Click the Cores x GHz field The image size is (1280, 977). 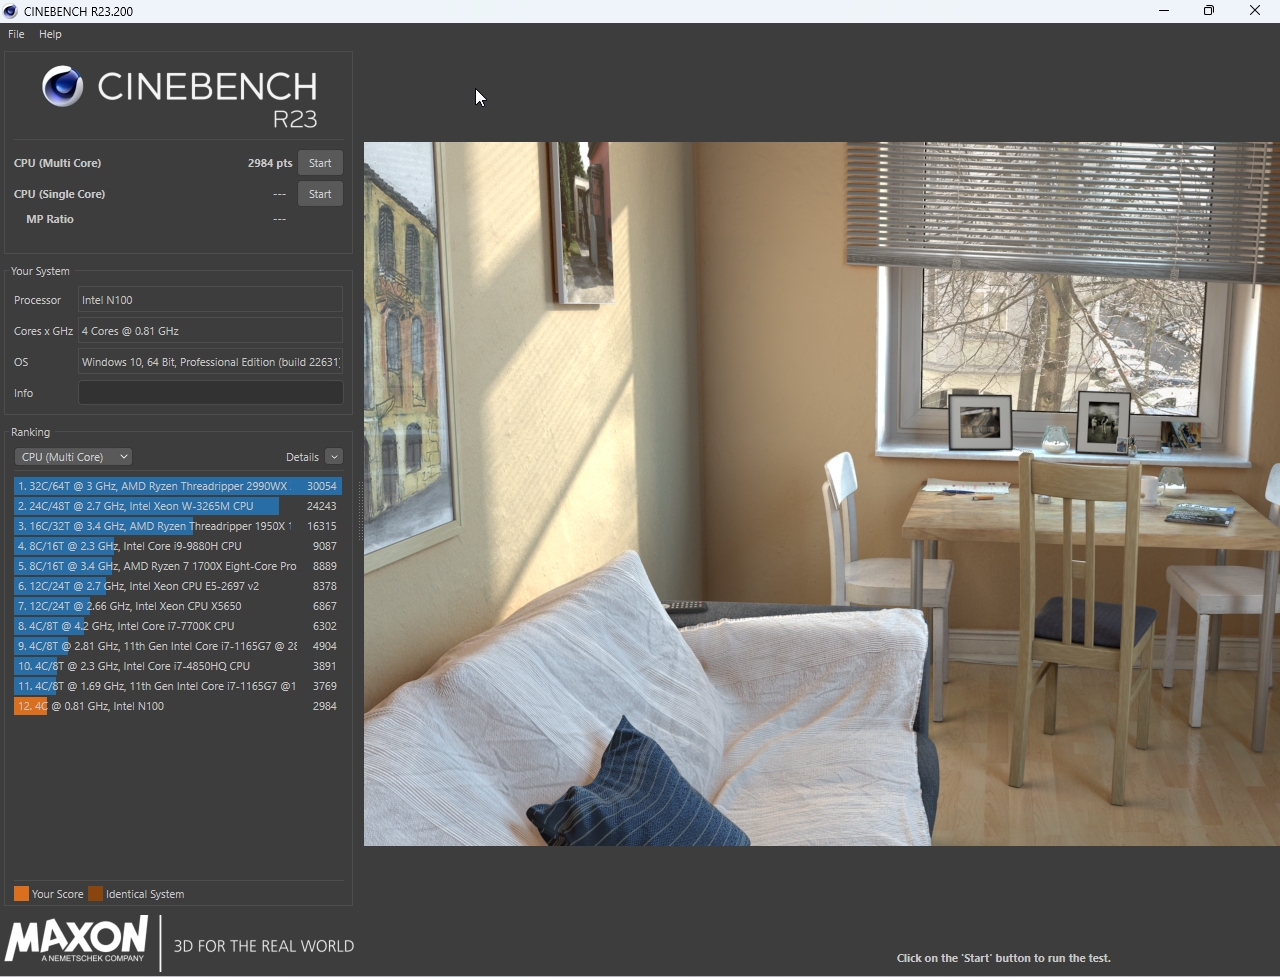(211, 331)
